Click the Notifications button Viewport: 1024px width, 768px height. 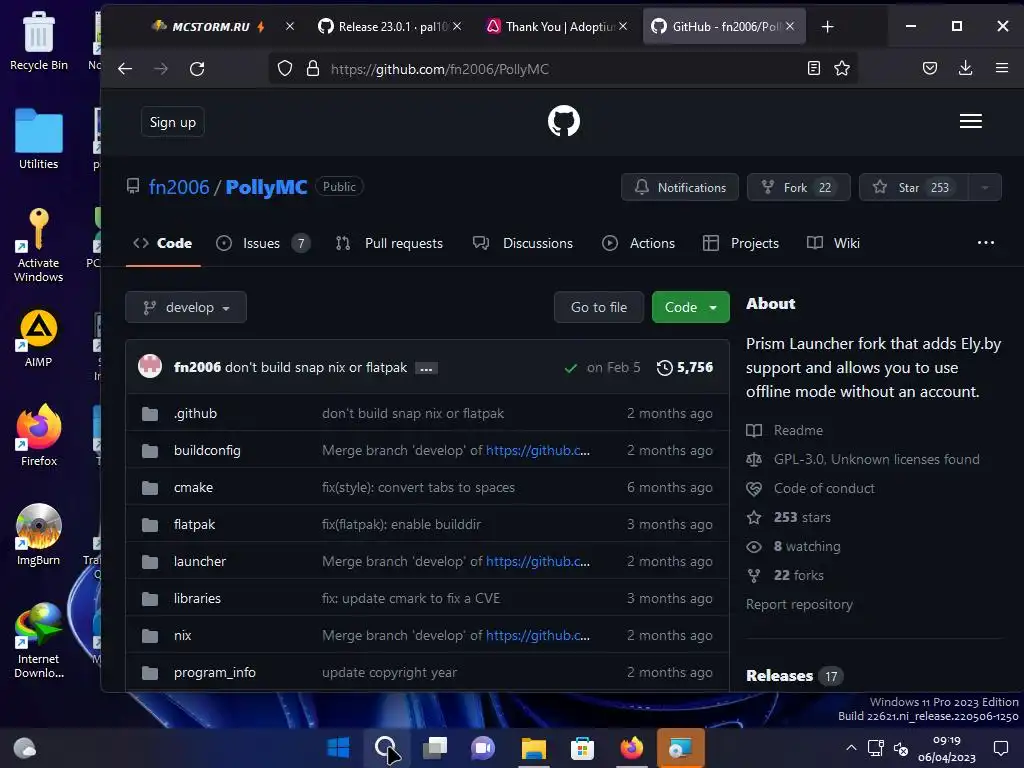(680, 187)
